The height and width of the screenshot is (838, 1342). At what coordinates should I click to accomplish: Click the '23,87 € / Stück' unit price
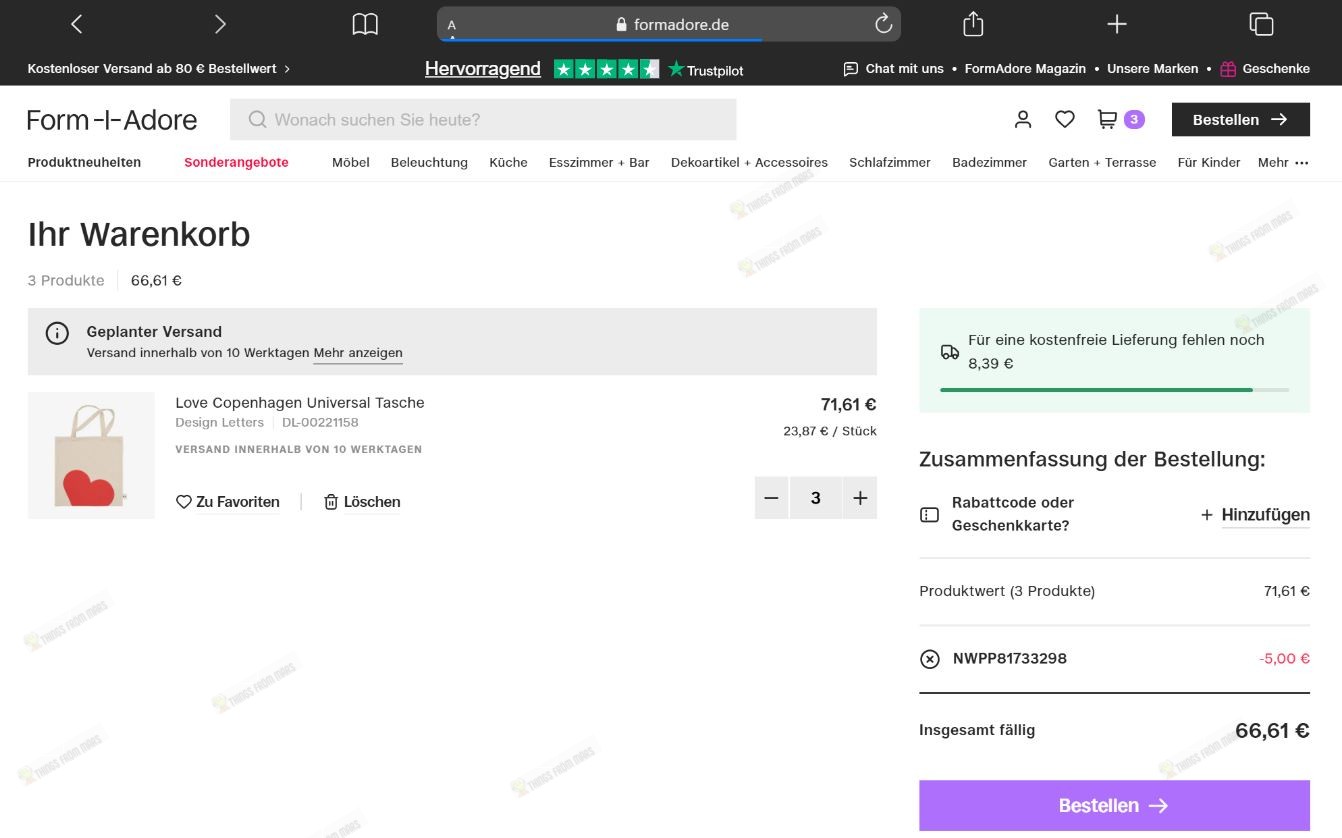[830, 431]
